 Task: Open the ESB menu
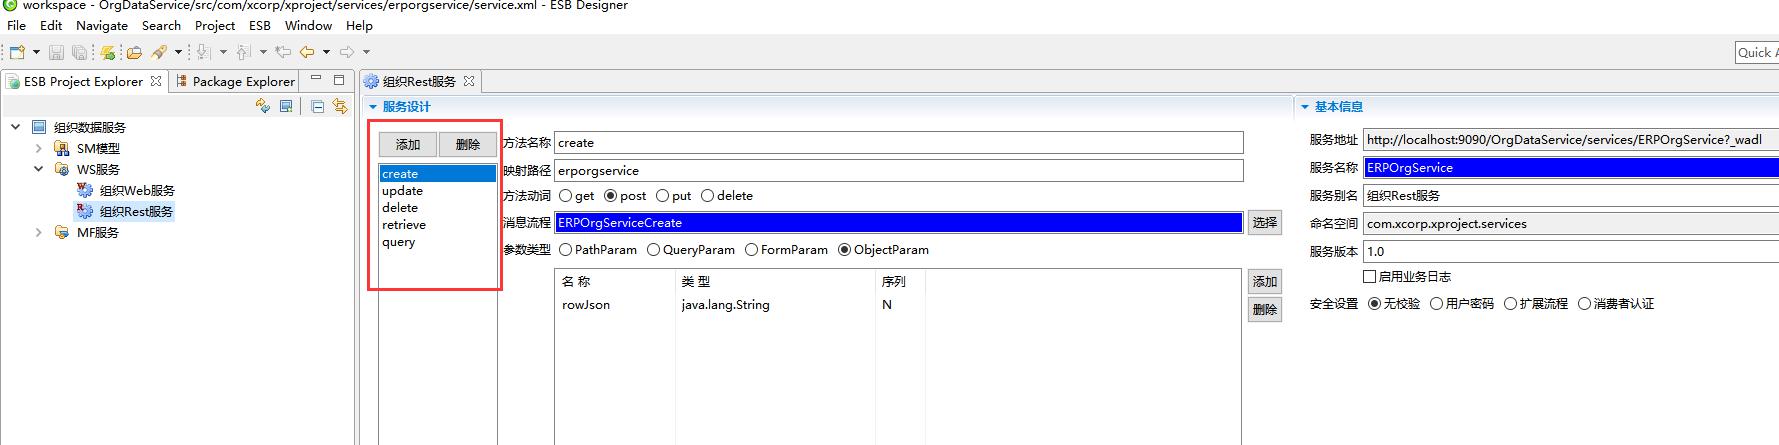point(260,25)
